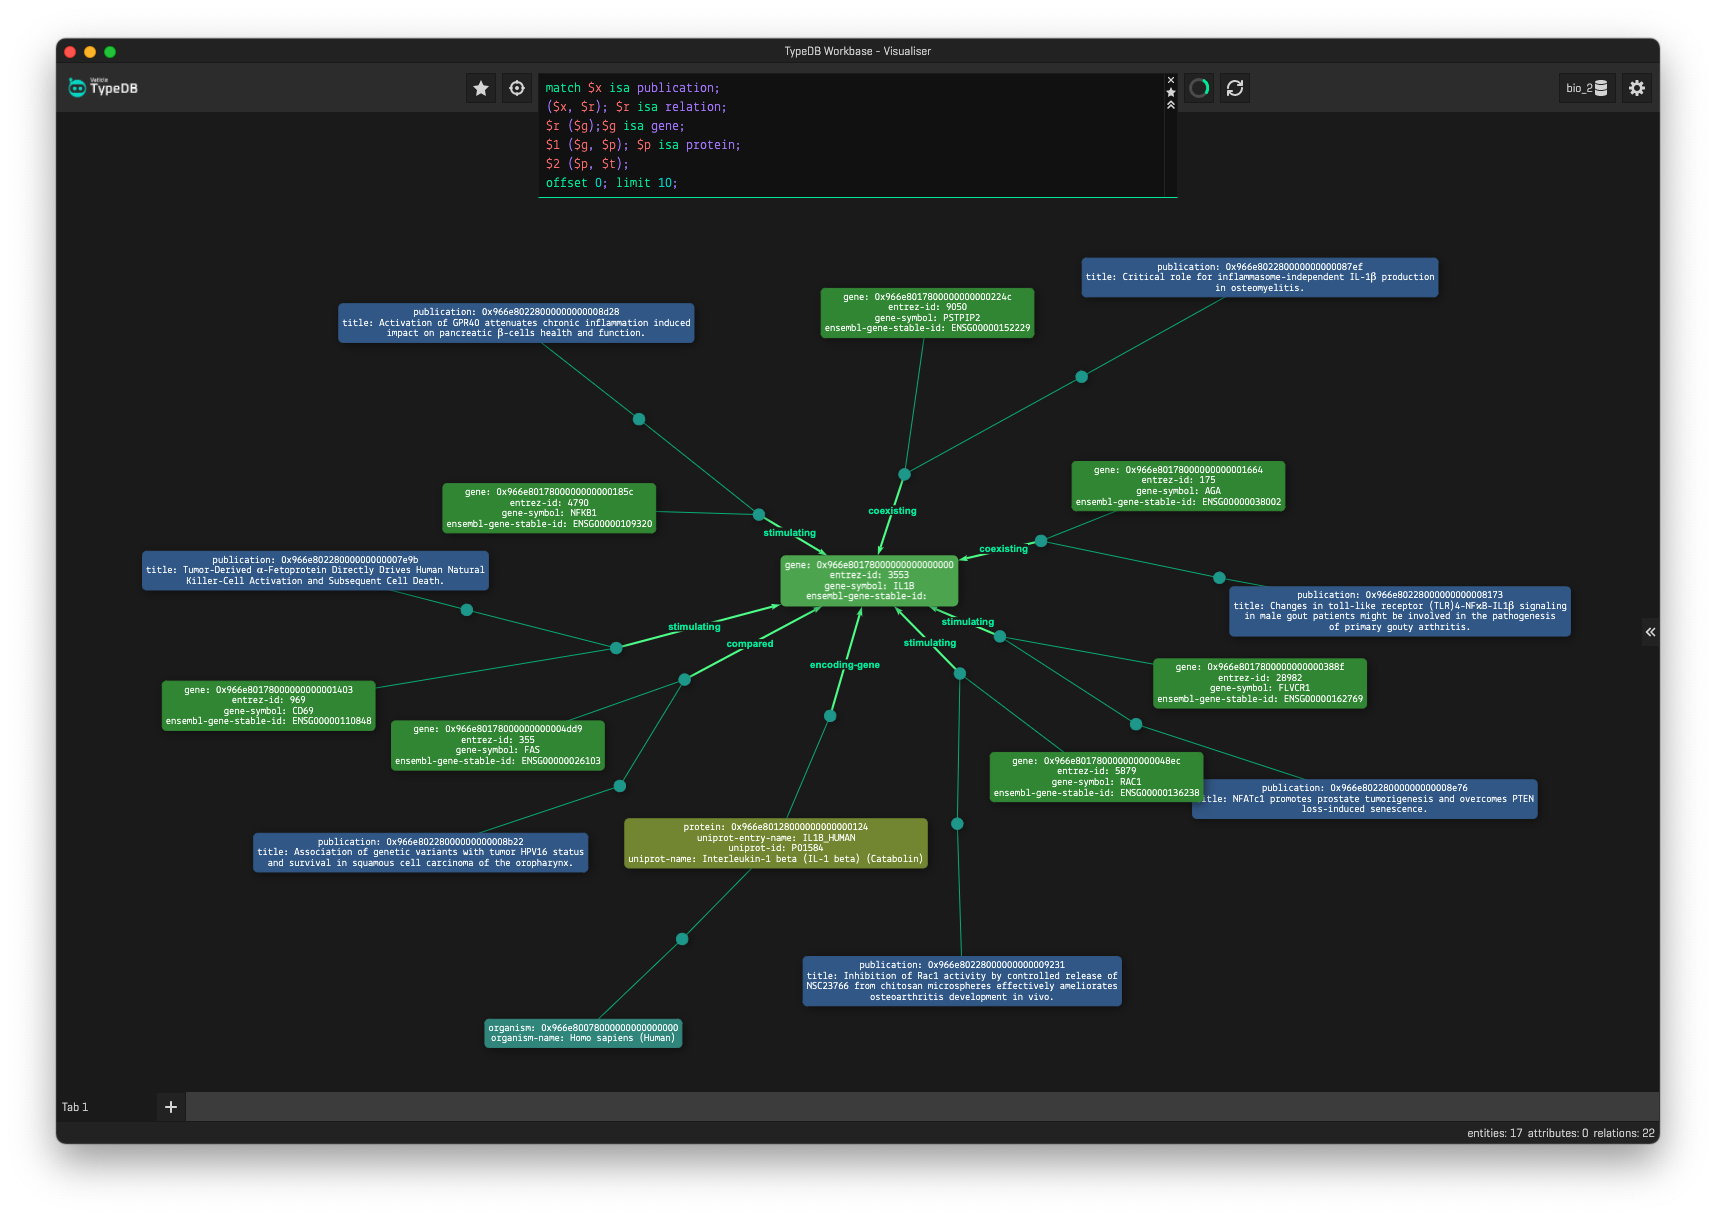This screenshot has height=1218, width=1716.
Task: Click the TypeDB logo
Action: pyautogui.click(x=103, y=87)
